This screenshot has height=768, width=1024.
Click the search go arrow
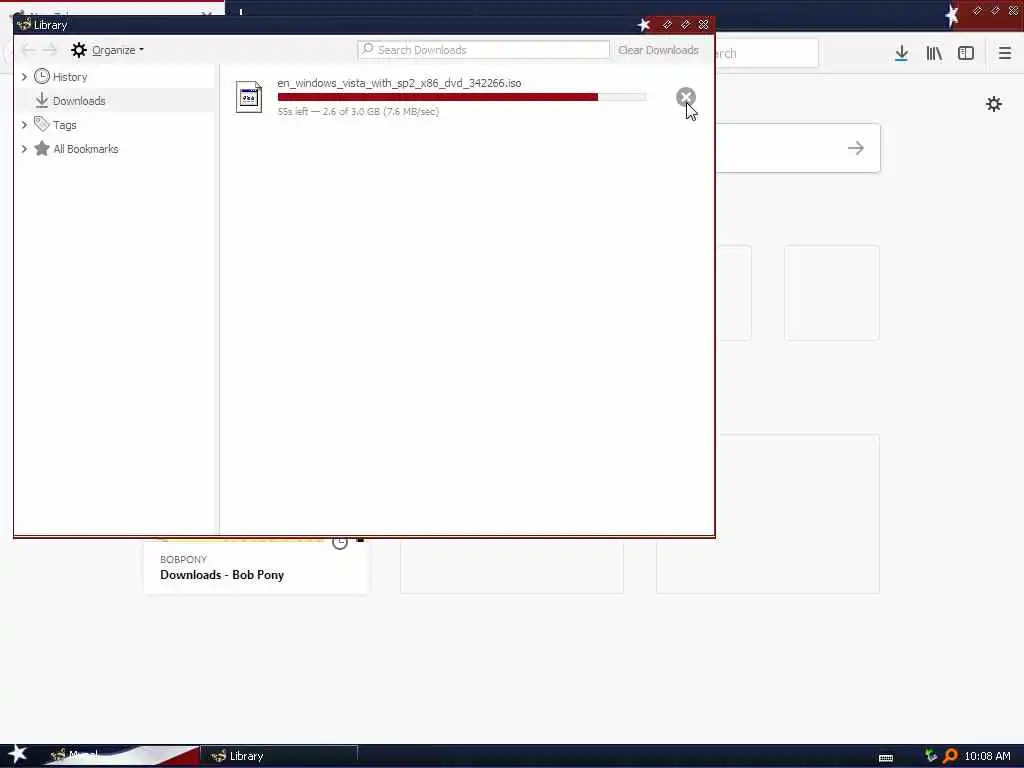pyautogui.click(x=856, y=148)
